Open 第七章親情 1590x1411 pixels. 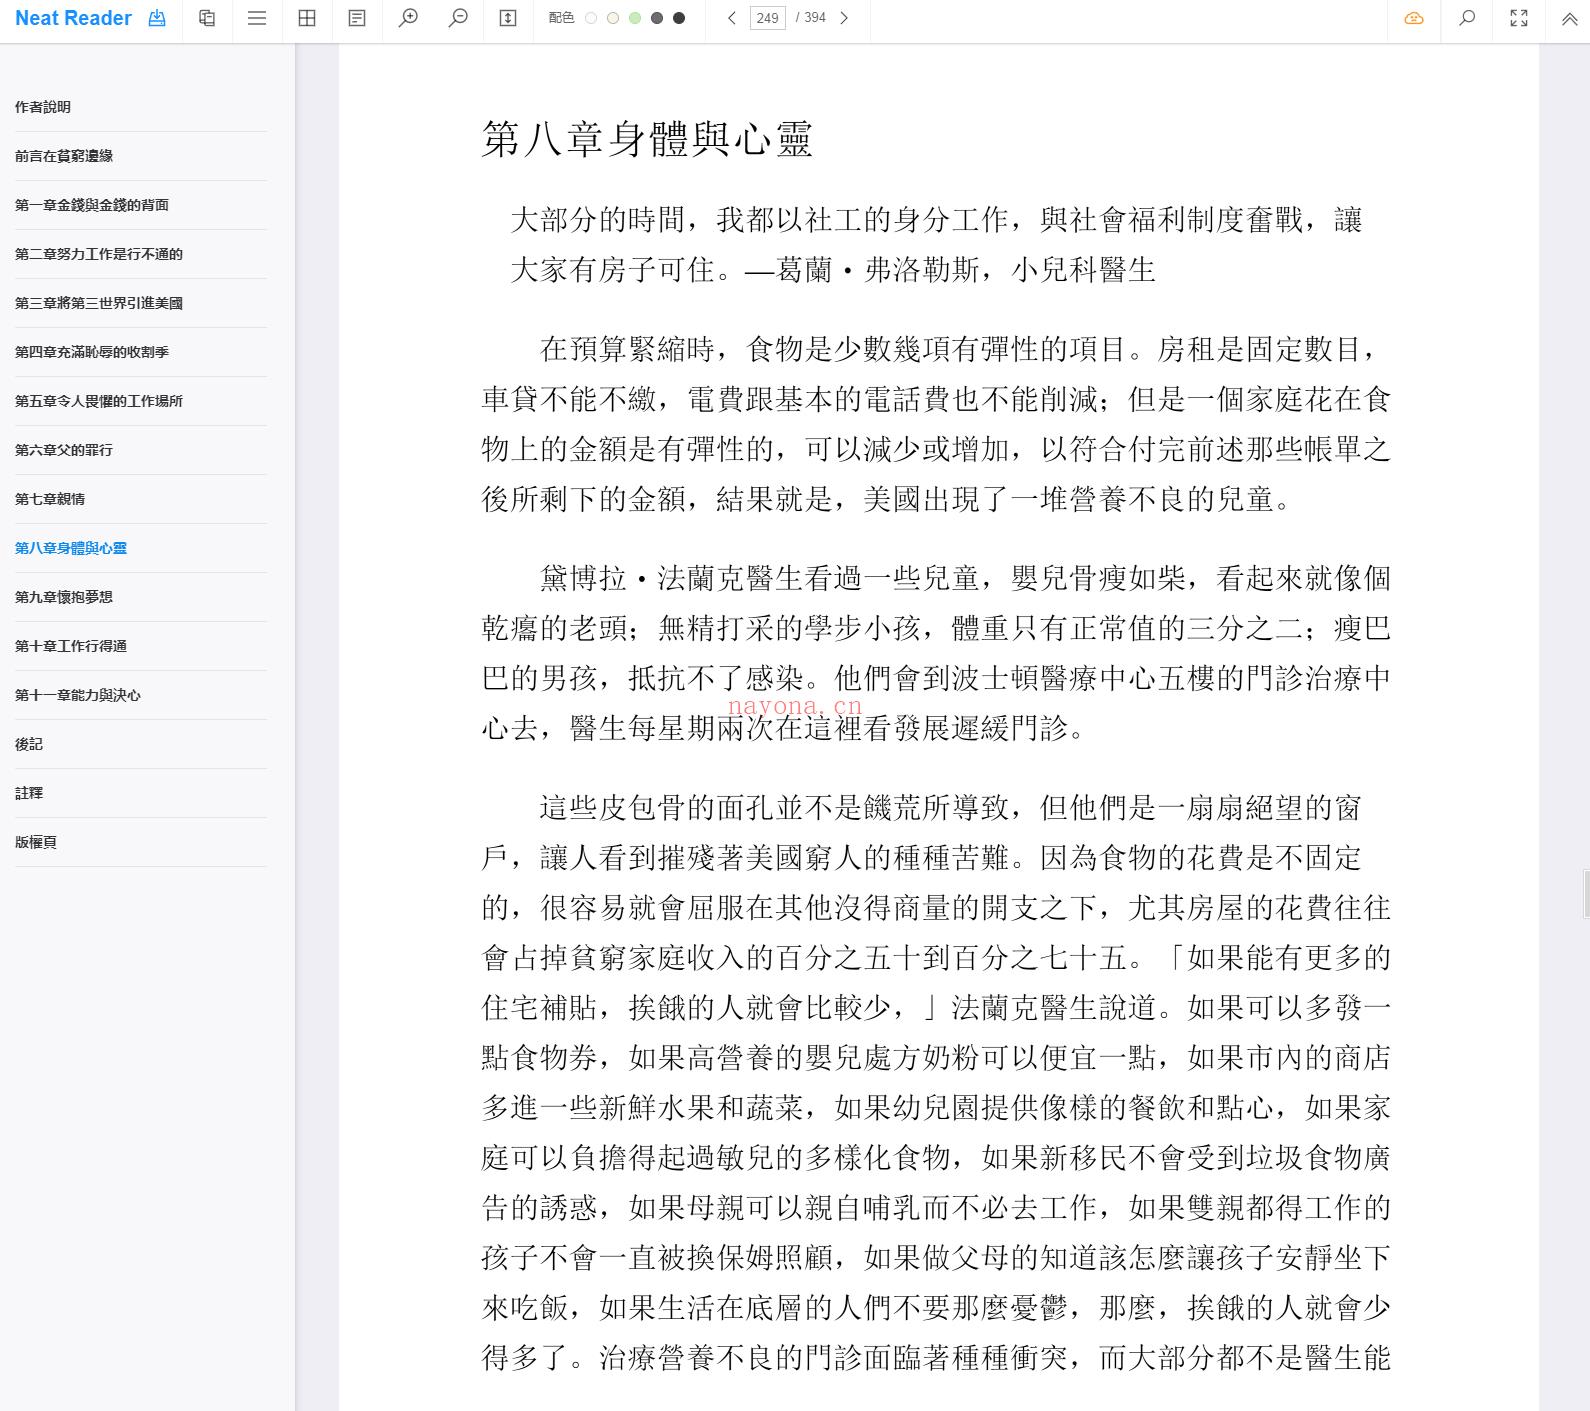(50, 499)
